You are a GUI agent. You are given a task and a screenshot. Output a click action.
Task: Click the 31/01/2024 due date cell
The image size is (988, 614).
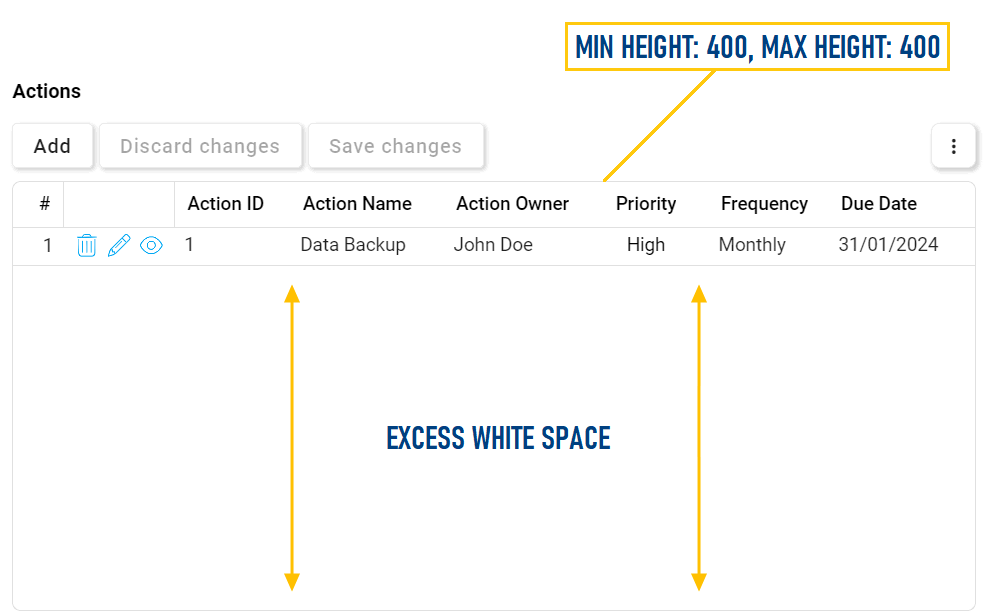(x=888, y=245)
